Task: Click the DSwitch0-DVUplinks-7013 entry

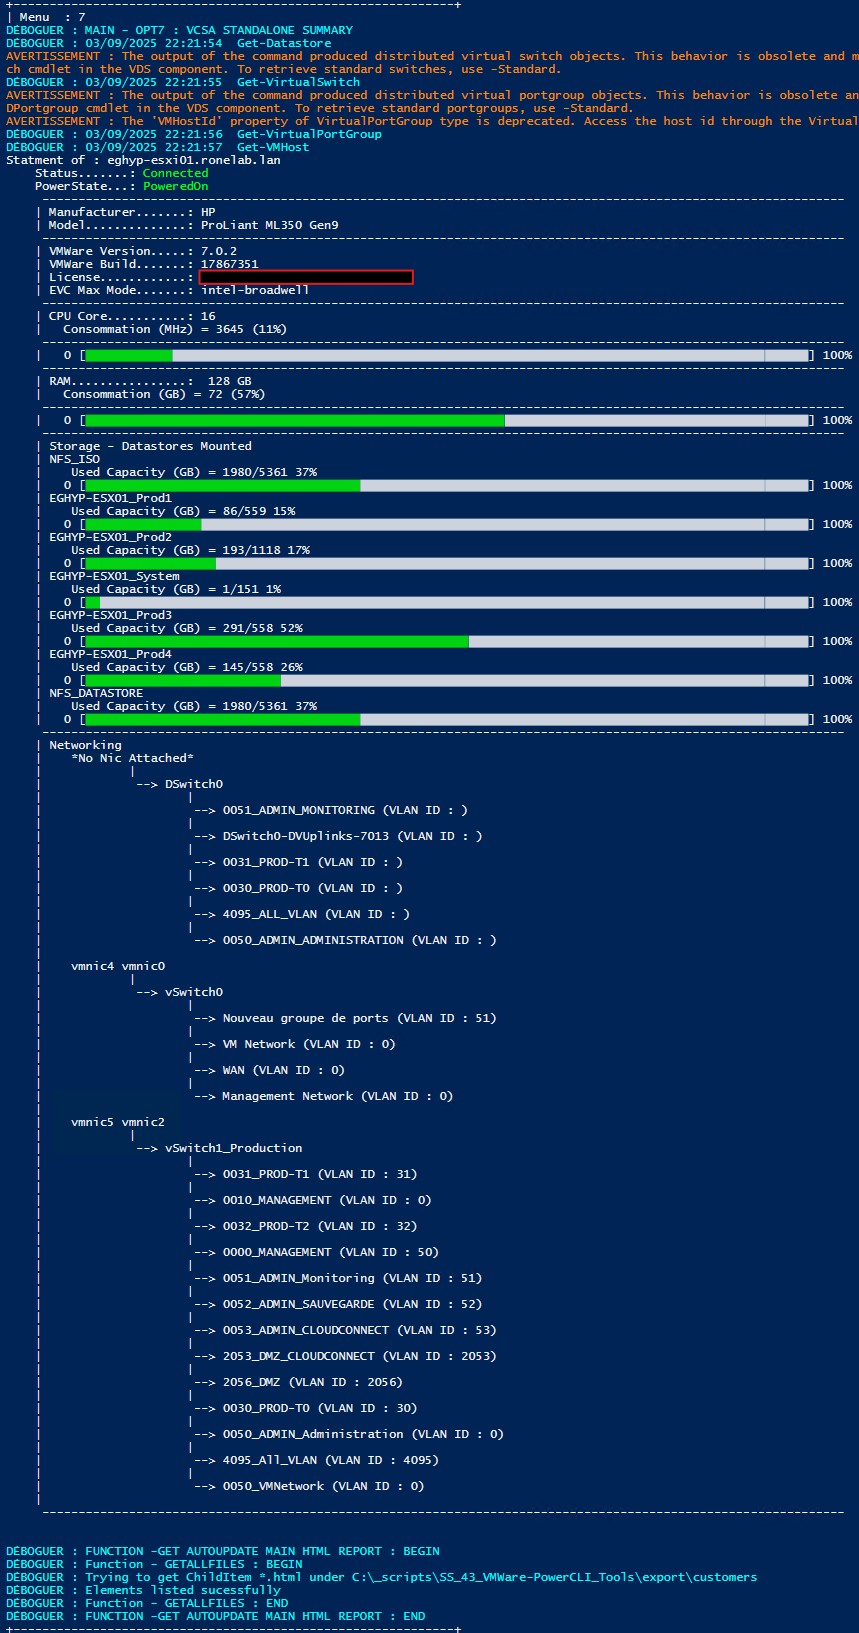Action: coord(305,836)
